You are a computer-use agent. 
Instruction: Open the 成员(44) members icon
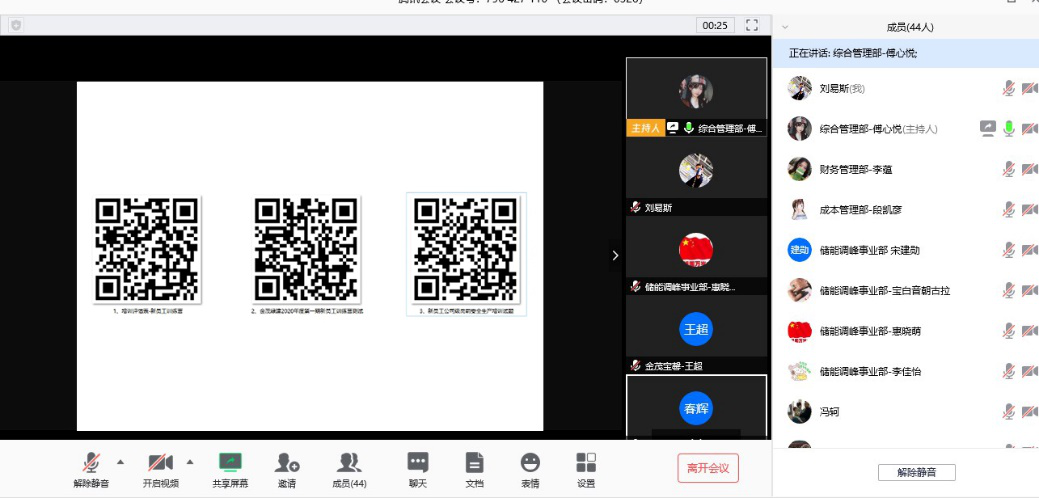click(349, 462)
